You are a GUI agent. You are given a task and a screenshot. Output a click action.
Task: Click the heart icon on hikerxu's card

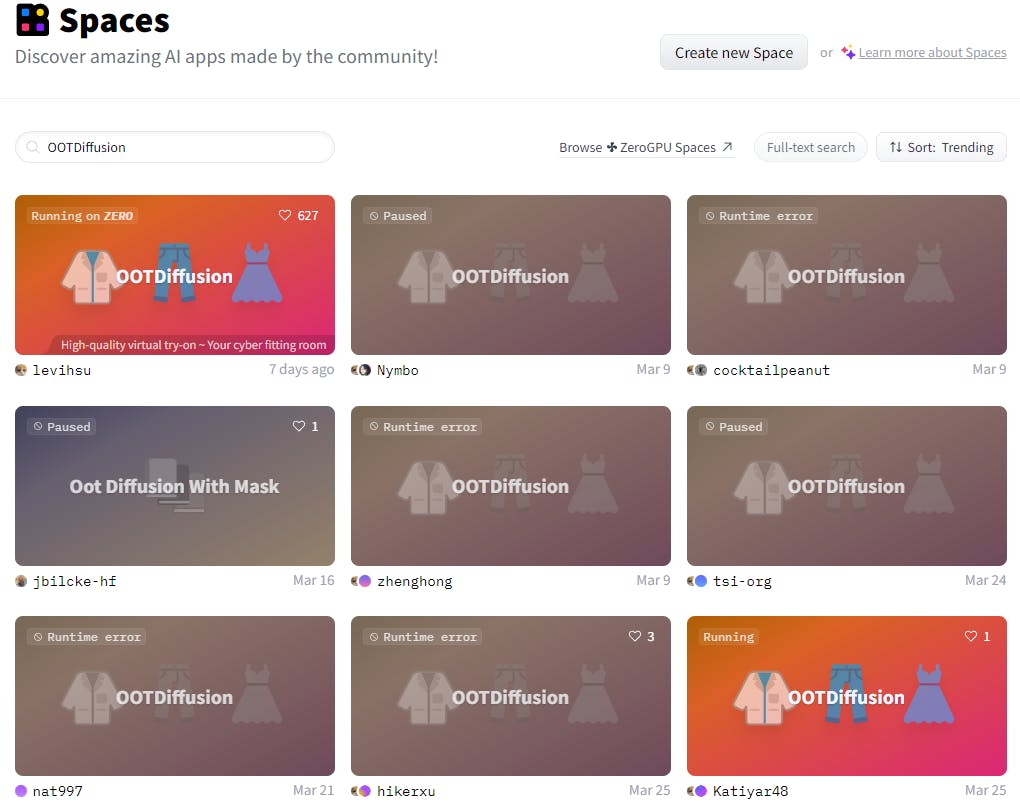[x=635, y=636]
